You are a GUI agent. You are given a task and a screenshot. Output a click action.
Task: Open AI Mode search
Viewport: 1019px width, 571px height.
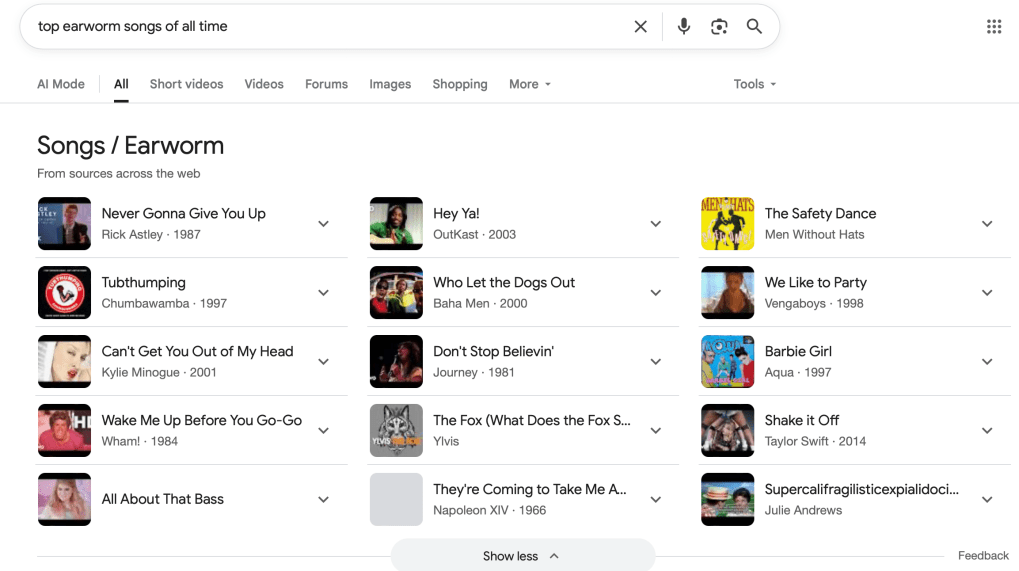(61, 84)
